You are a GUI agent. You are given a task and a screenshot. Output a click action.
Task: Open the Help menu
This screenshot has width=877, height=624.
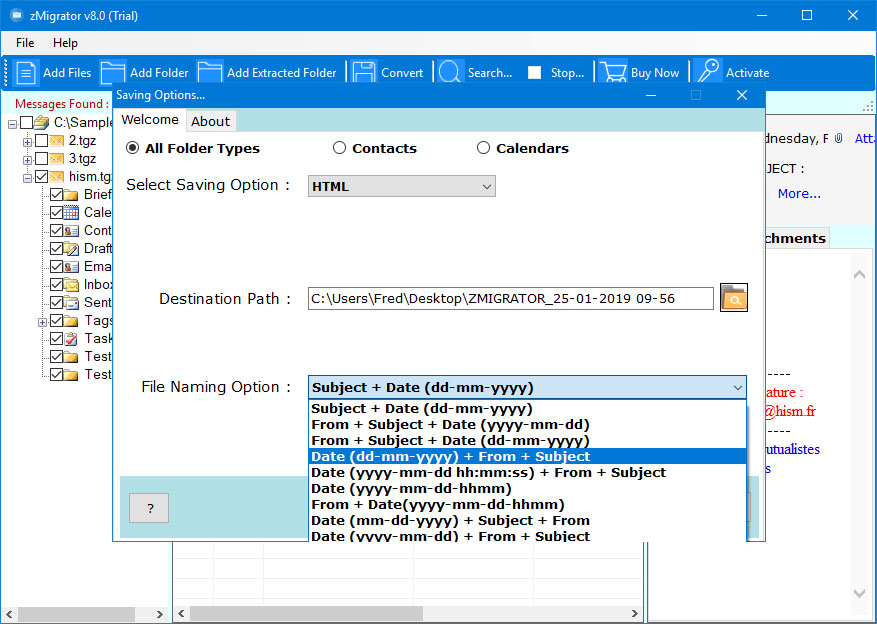coord(65,42)
